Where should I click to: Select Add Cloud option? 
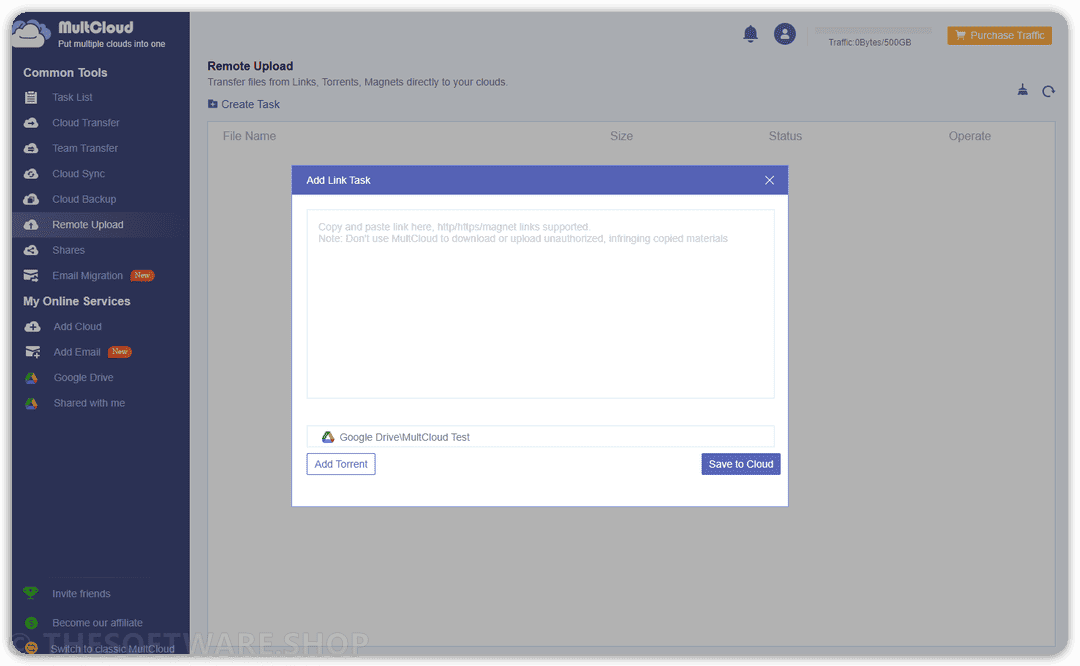pos(78,326)
